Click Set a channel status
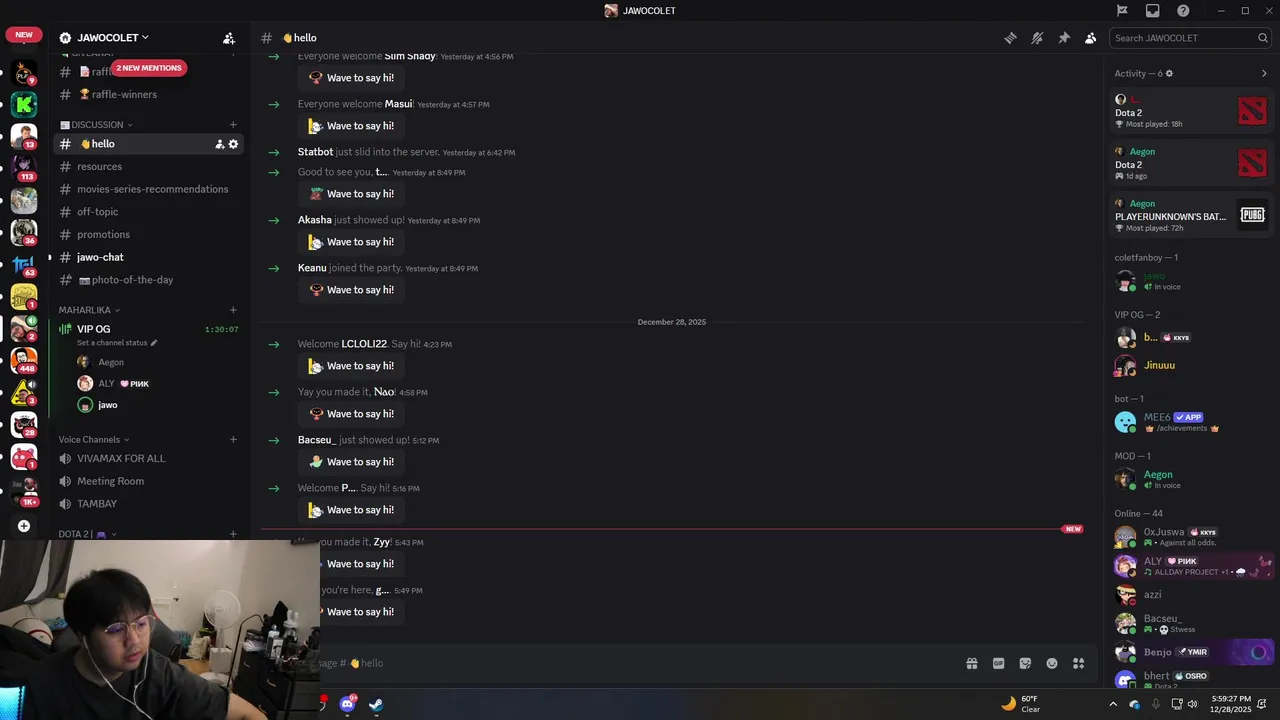The image size is (1280, 720). [x=117, y=343]
